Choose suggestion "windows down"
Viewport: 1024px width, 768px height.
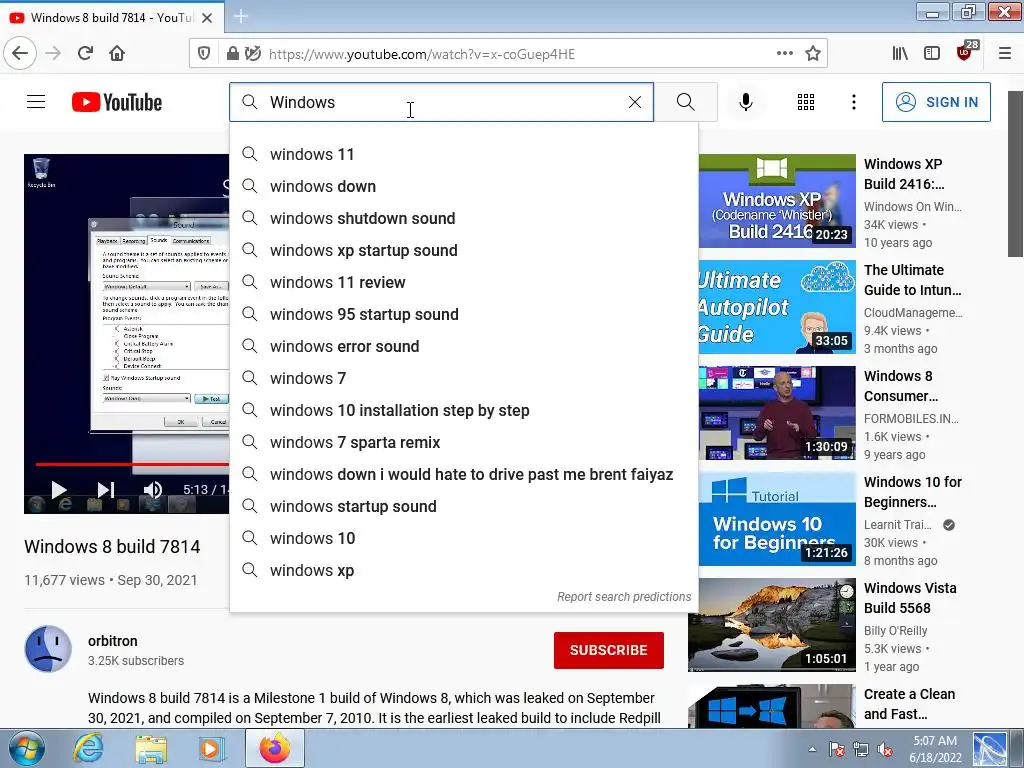click(x=464, y=187)
